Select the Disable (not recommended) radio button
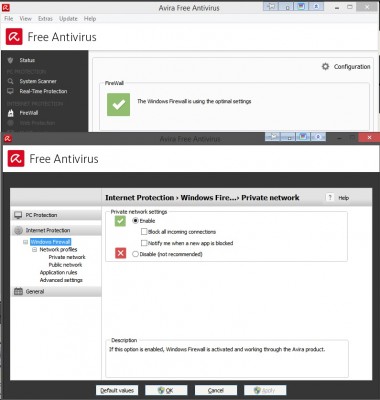Screen dimensions: 380x400 [135, 254]
